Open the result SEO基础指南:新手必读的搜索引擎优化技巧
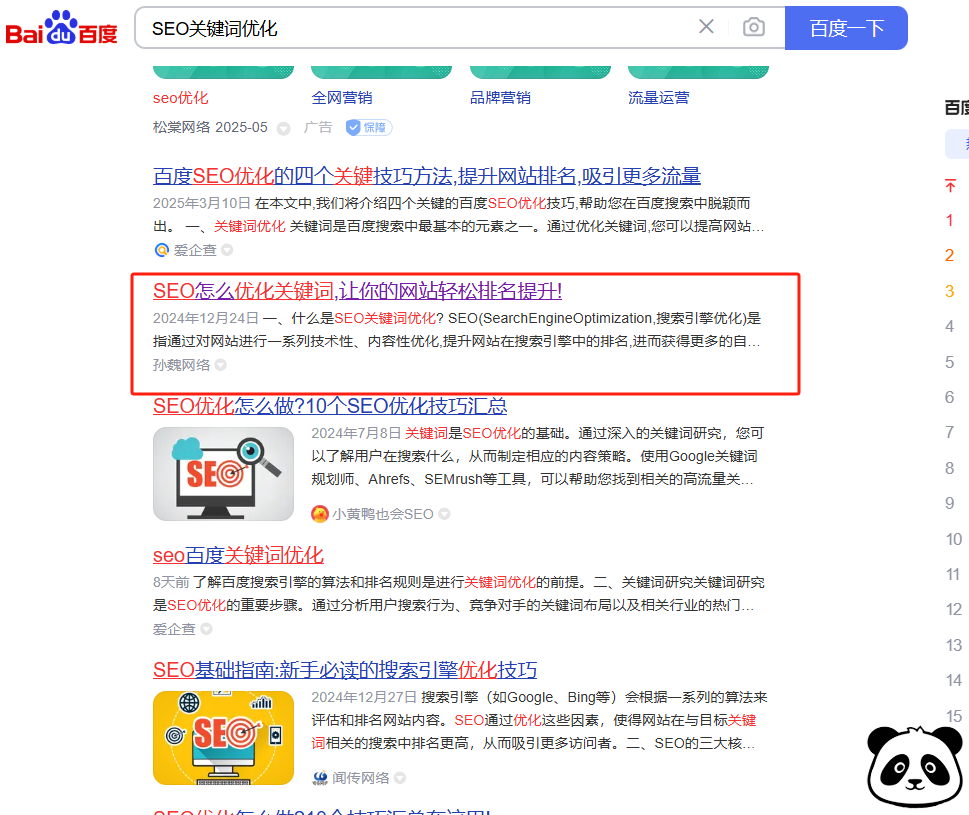The height and width of the screenshot is (815, 969). click(x=345, y=670)
